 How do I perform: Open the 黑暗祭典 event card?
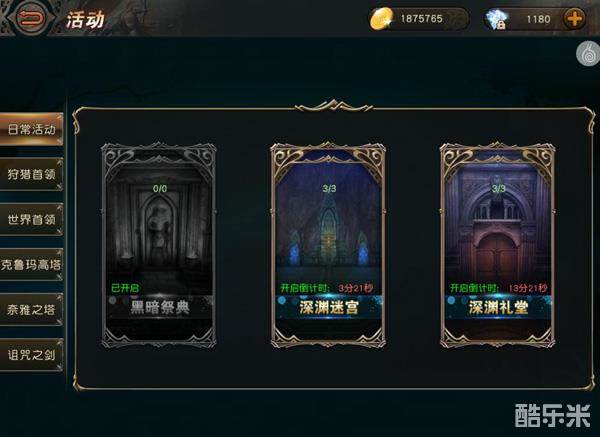pyautogui.click(x=159, y=245)
